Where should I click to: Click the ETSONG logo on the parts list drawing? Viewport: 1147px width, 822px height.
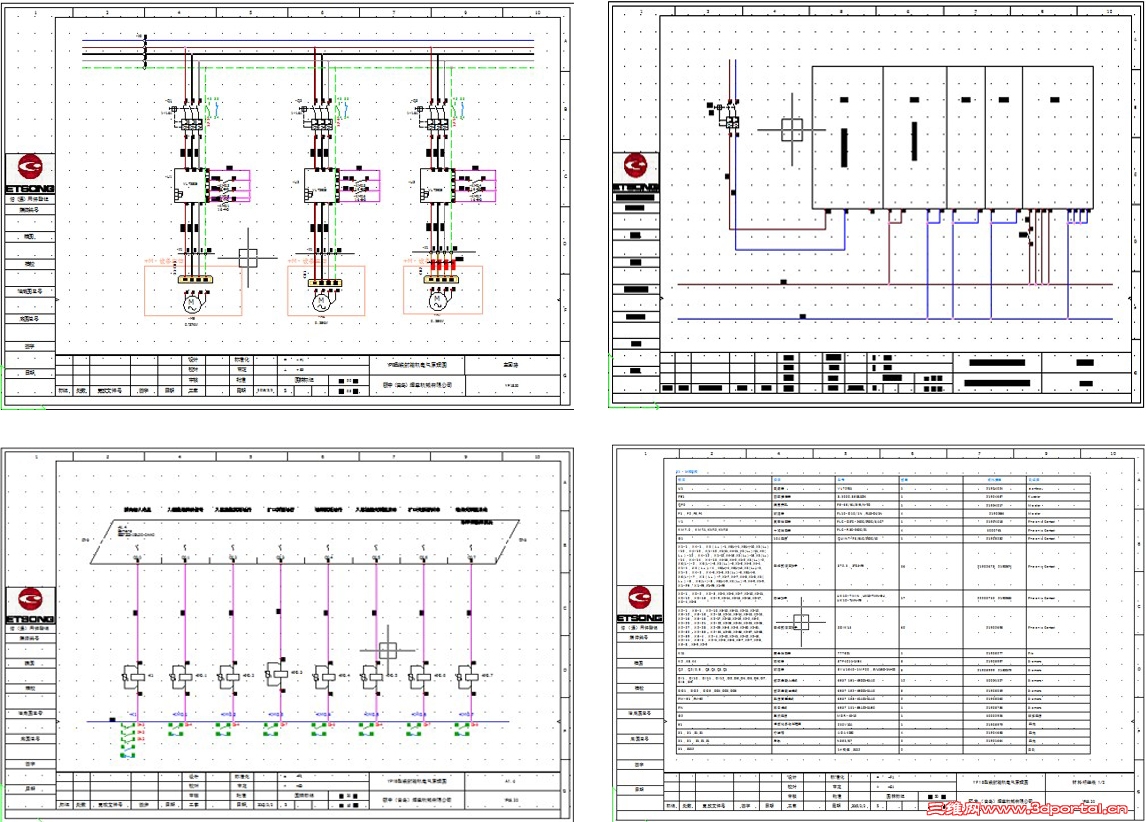point(639,603)
